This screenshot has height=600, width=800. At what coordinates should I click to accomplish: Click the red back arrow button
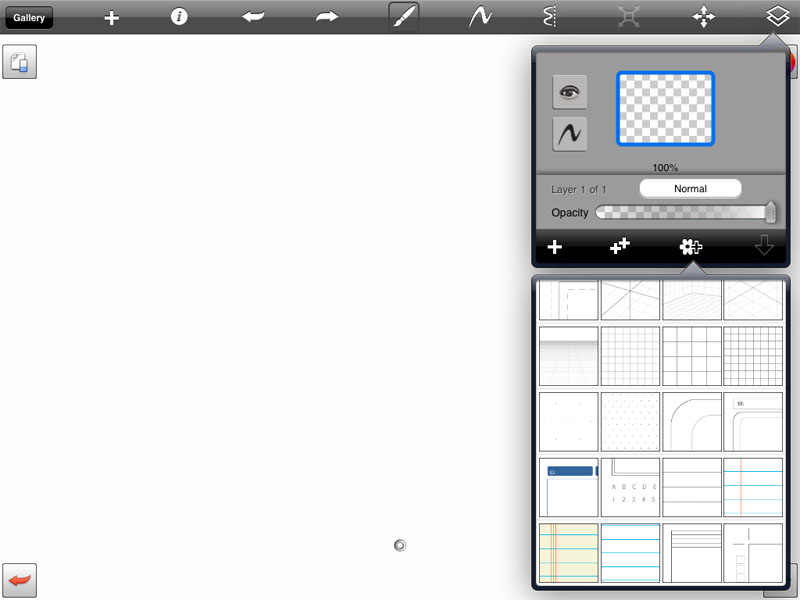[x=19, y=579]
